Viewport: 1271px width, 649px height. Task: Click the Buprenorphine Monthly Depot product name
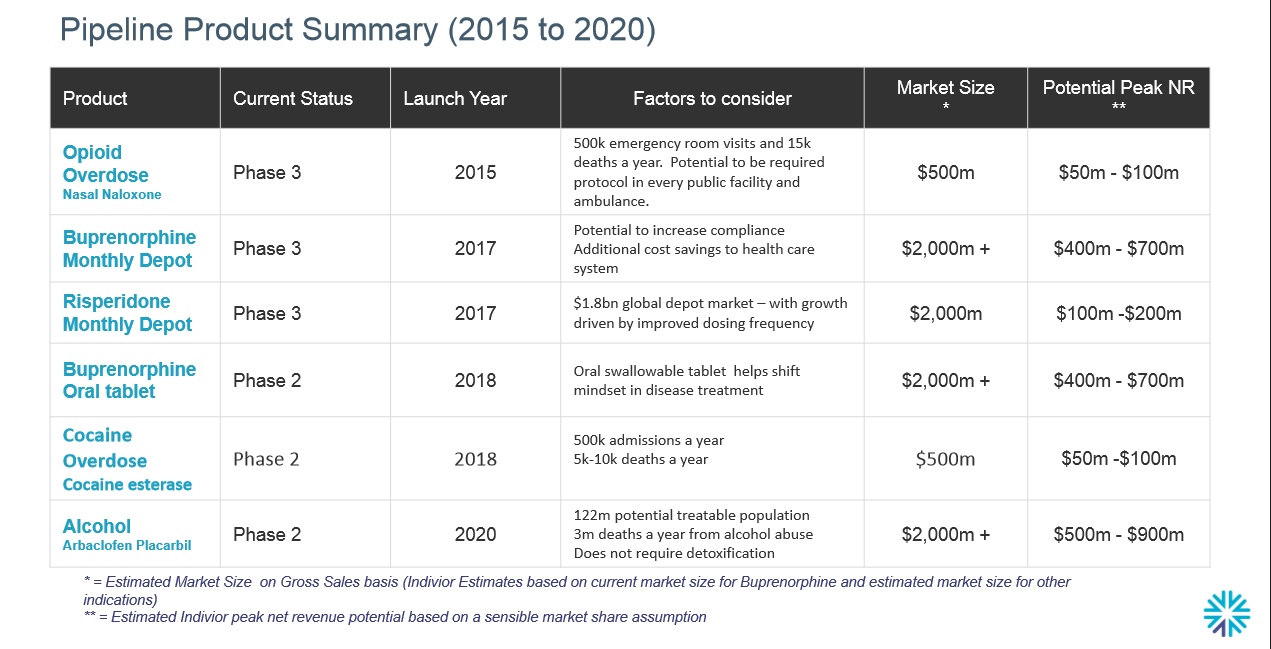pos(129,249)
